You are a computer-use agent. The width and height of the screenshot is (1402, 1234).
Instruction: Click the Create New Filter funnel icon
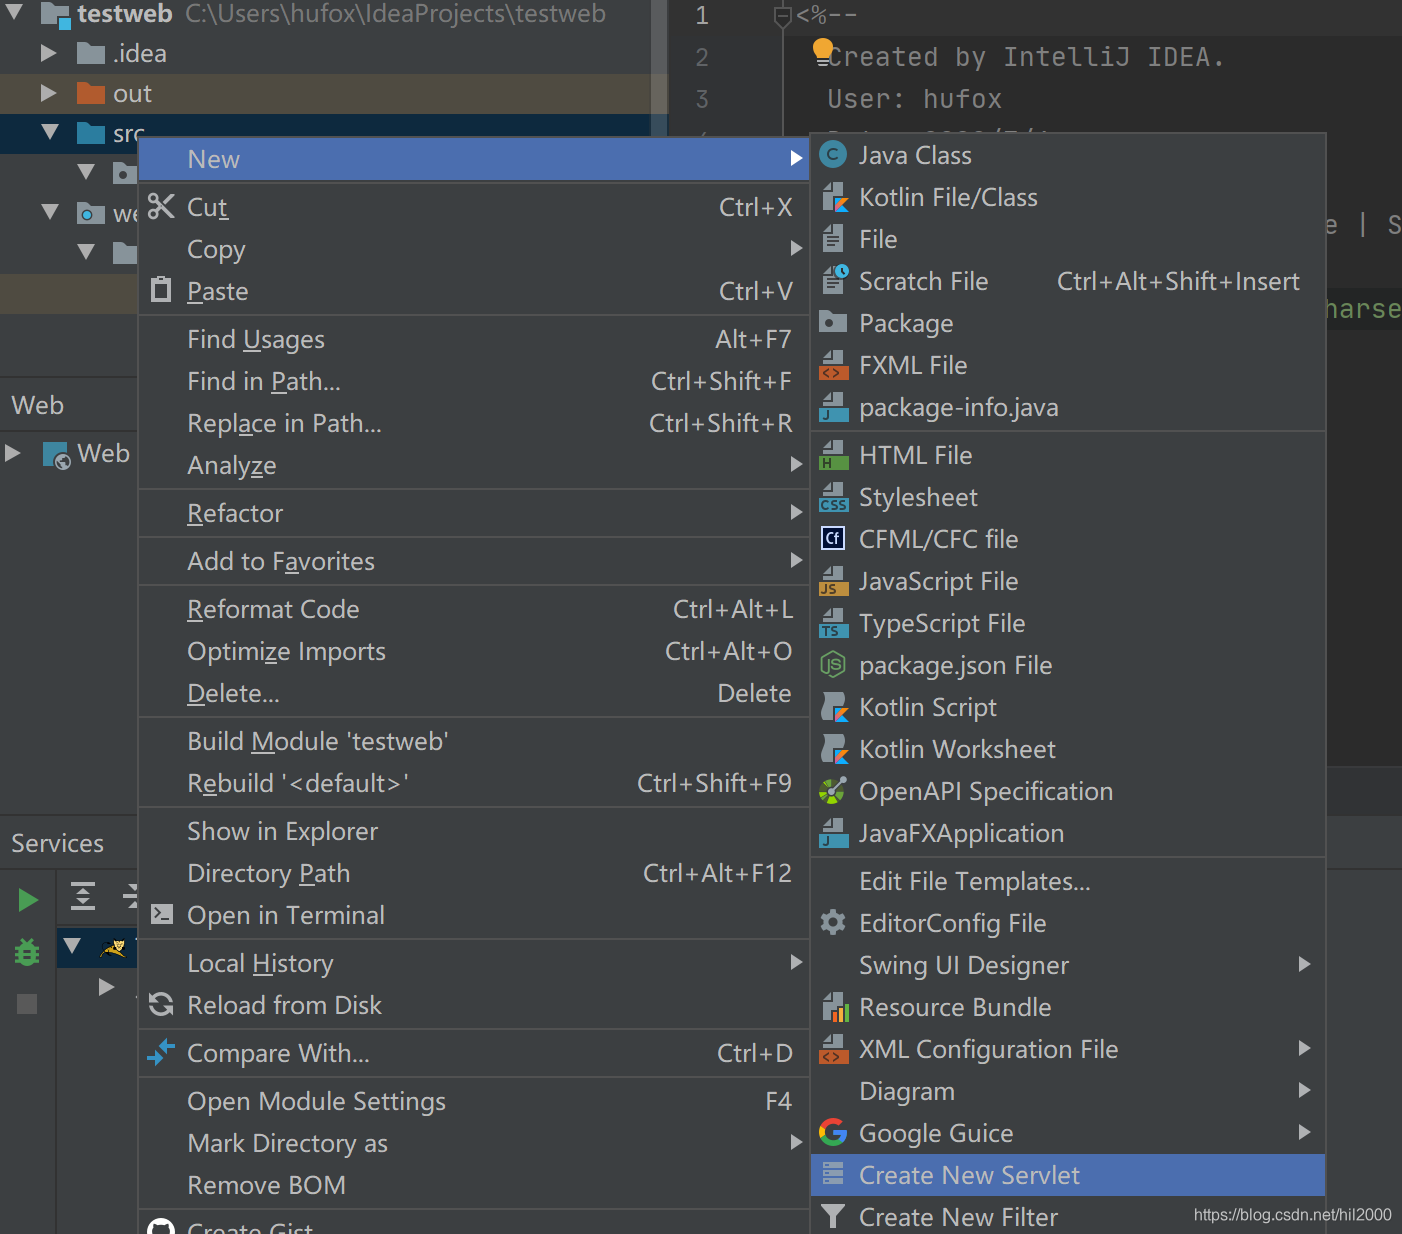(833, 1217)
